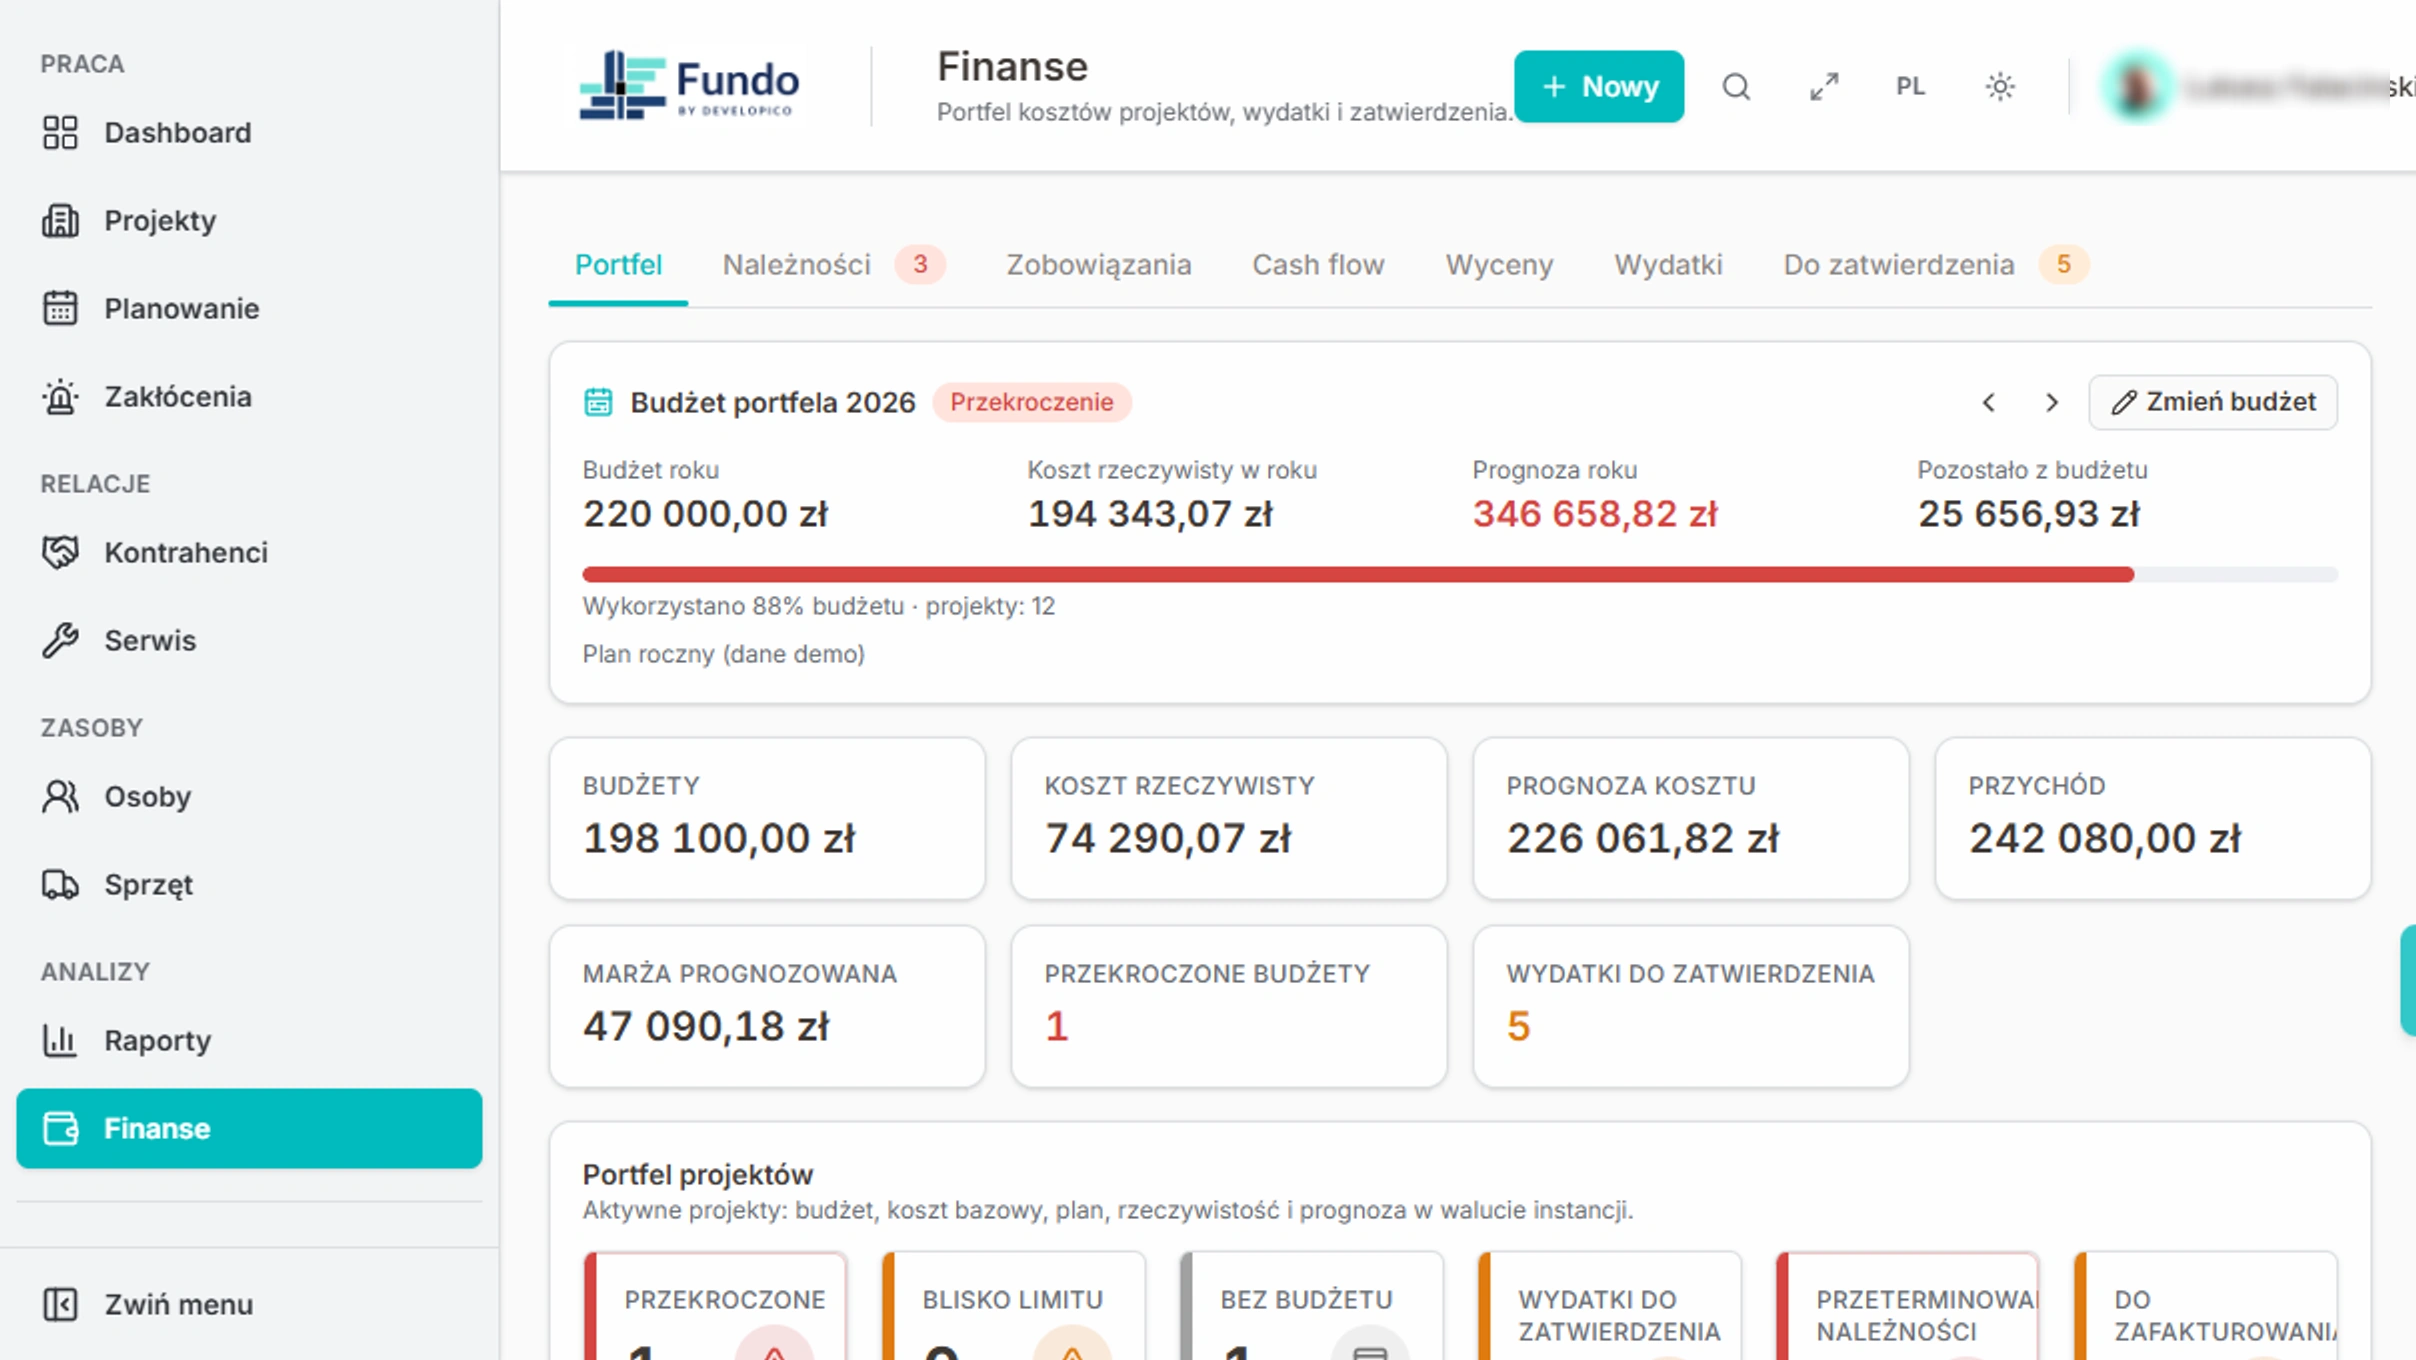Select the Blisko limitu filter card
2416x1360 pixels.
click(x=1013, y=1305)
